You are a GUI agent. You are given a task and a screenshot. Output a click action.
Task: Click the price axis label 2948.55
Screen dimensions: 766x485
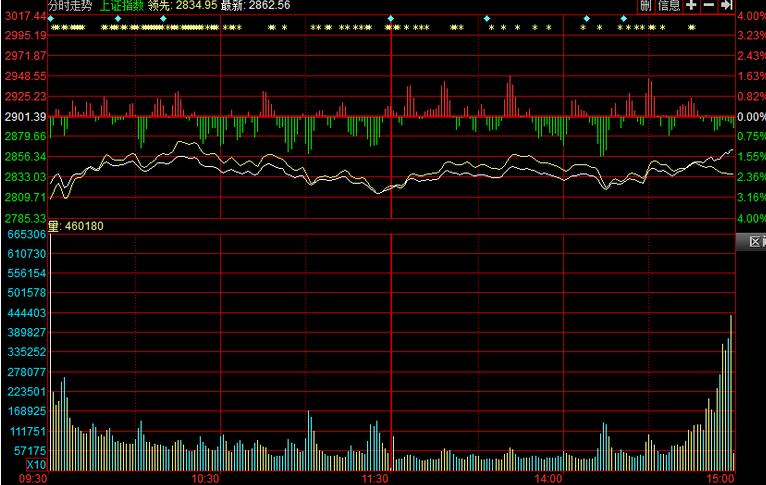click(25, 76)
